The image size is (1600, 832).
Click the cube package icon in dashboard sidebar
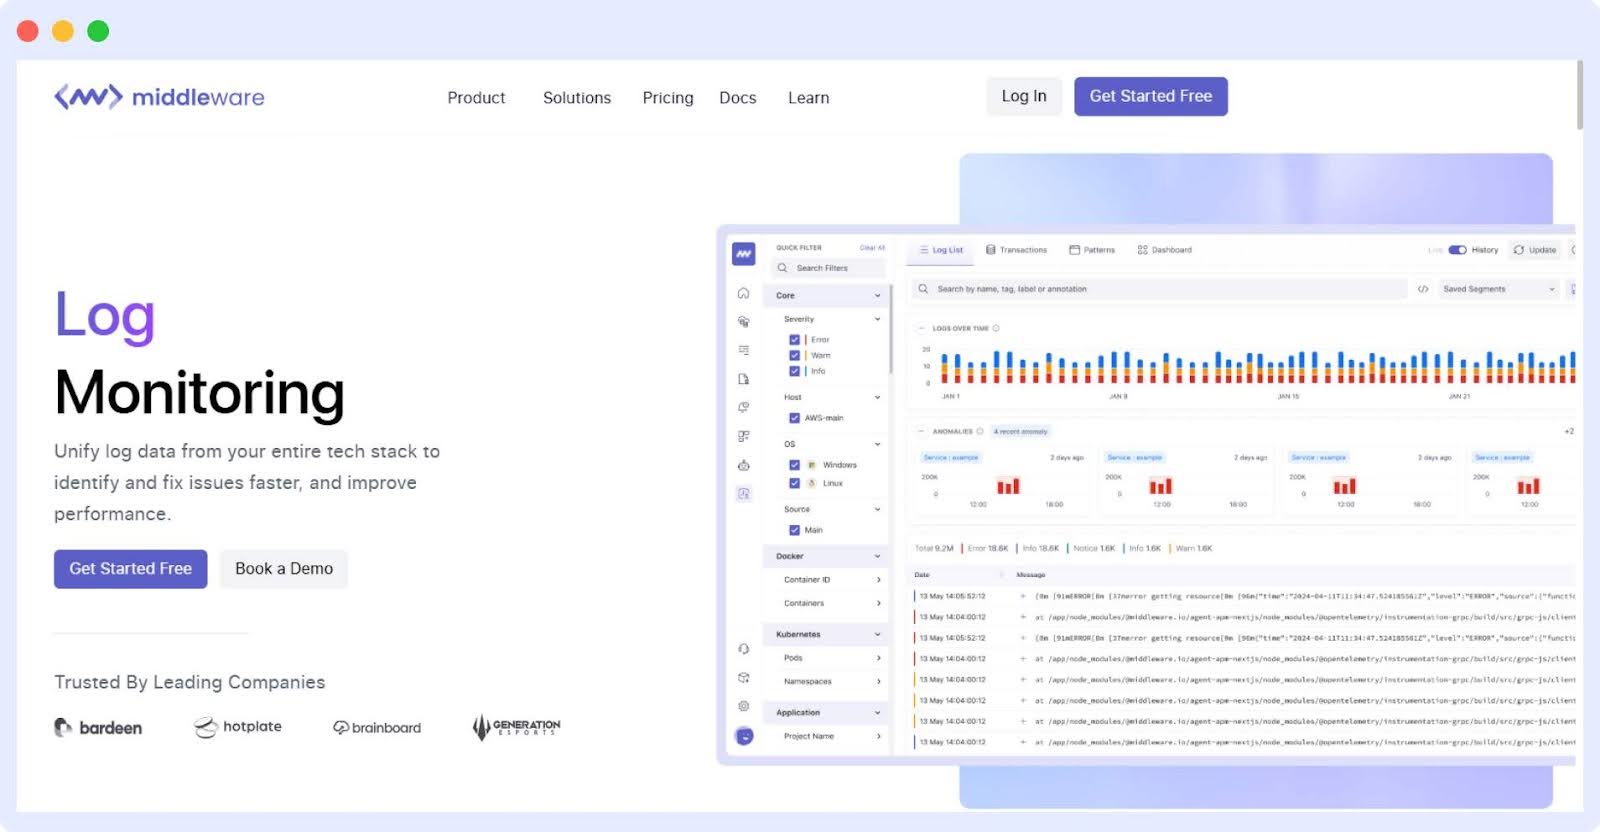pos(743,678)
